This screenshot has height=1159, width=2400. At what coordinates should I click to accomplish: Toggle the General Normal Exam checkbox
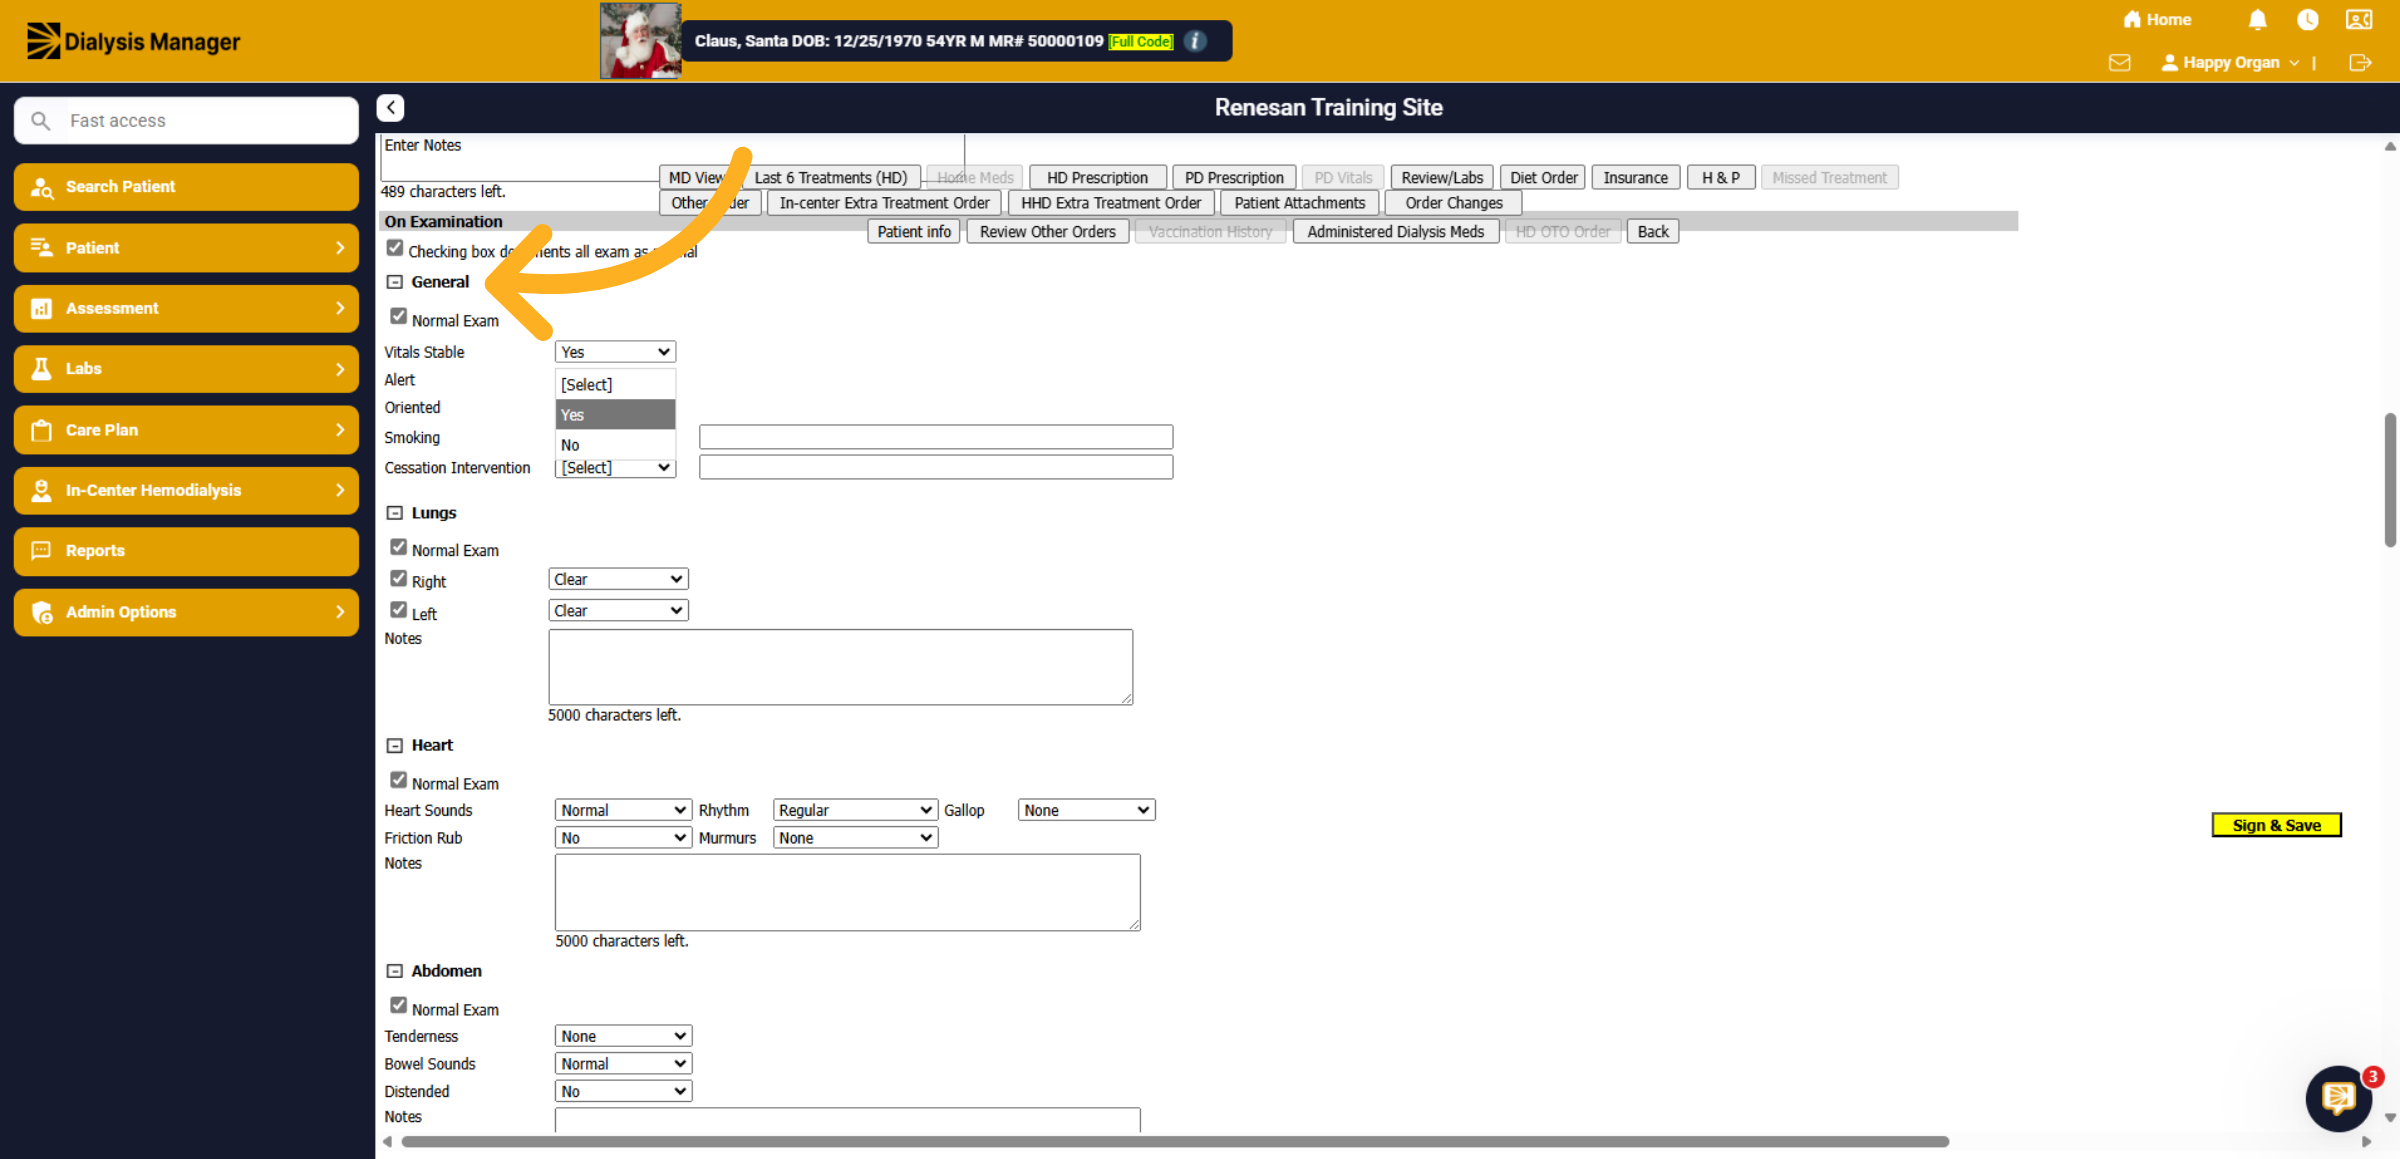pyautogui.click(x=398, y=316)
